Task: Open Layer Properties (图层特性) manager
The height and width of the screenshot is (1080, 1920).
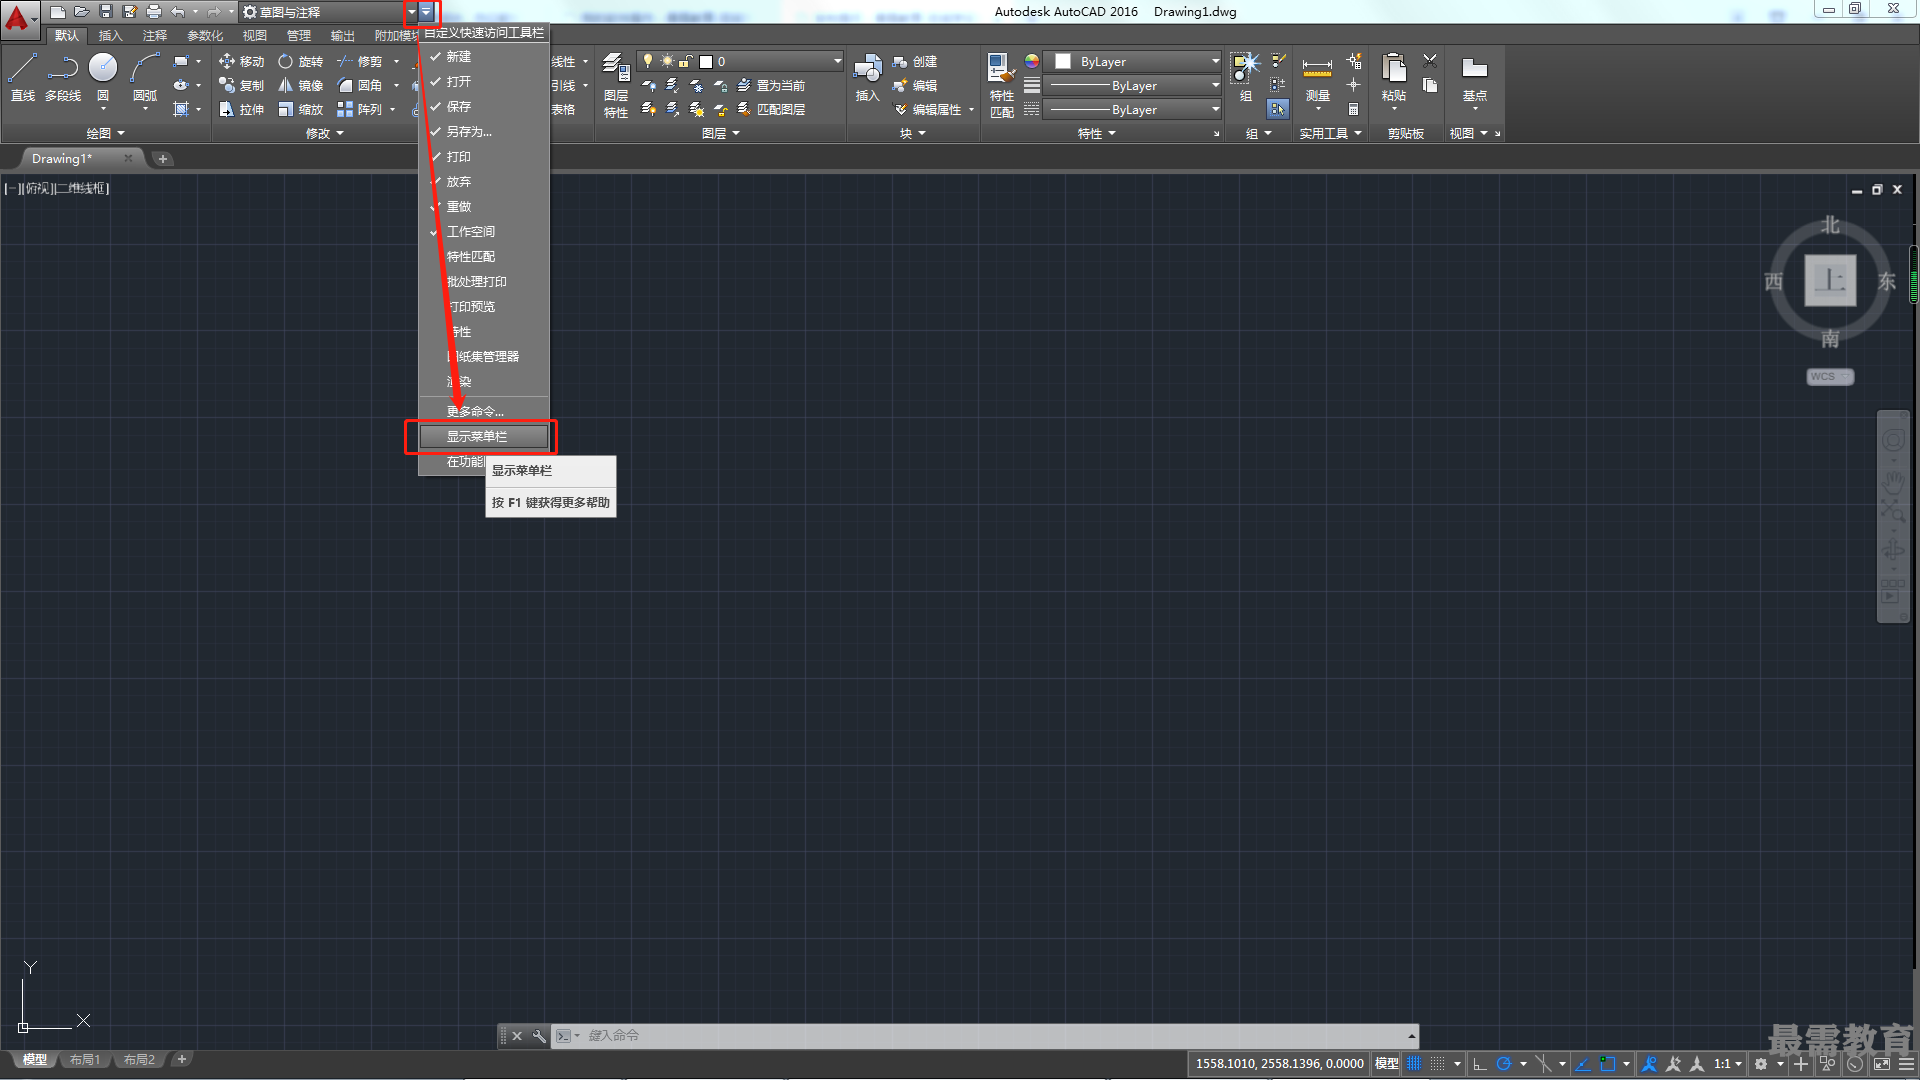Action: point(616,86)
